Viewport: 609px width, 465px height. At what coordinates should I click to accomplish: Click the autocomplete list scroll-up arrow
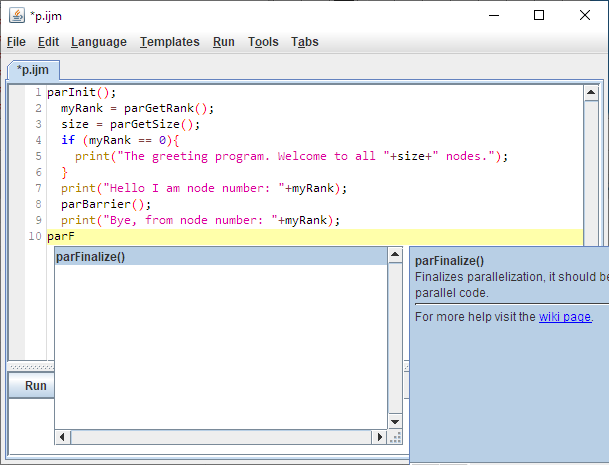coord(395,257)
